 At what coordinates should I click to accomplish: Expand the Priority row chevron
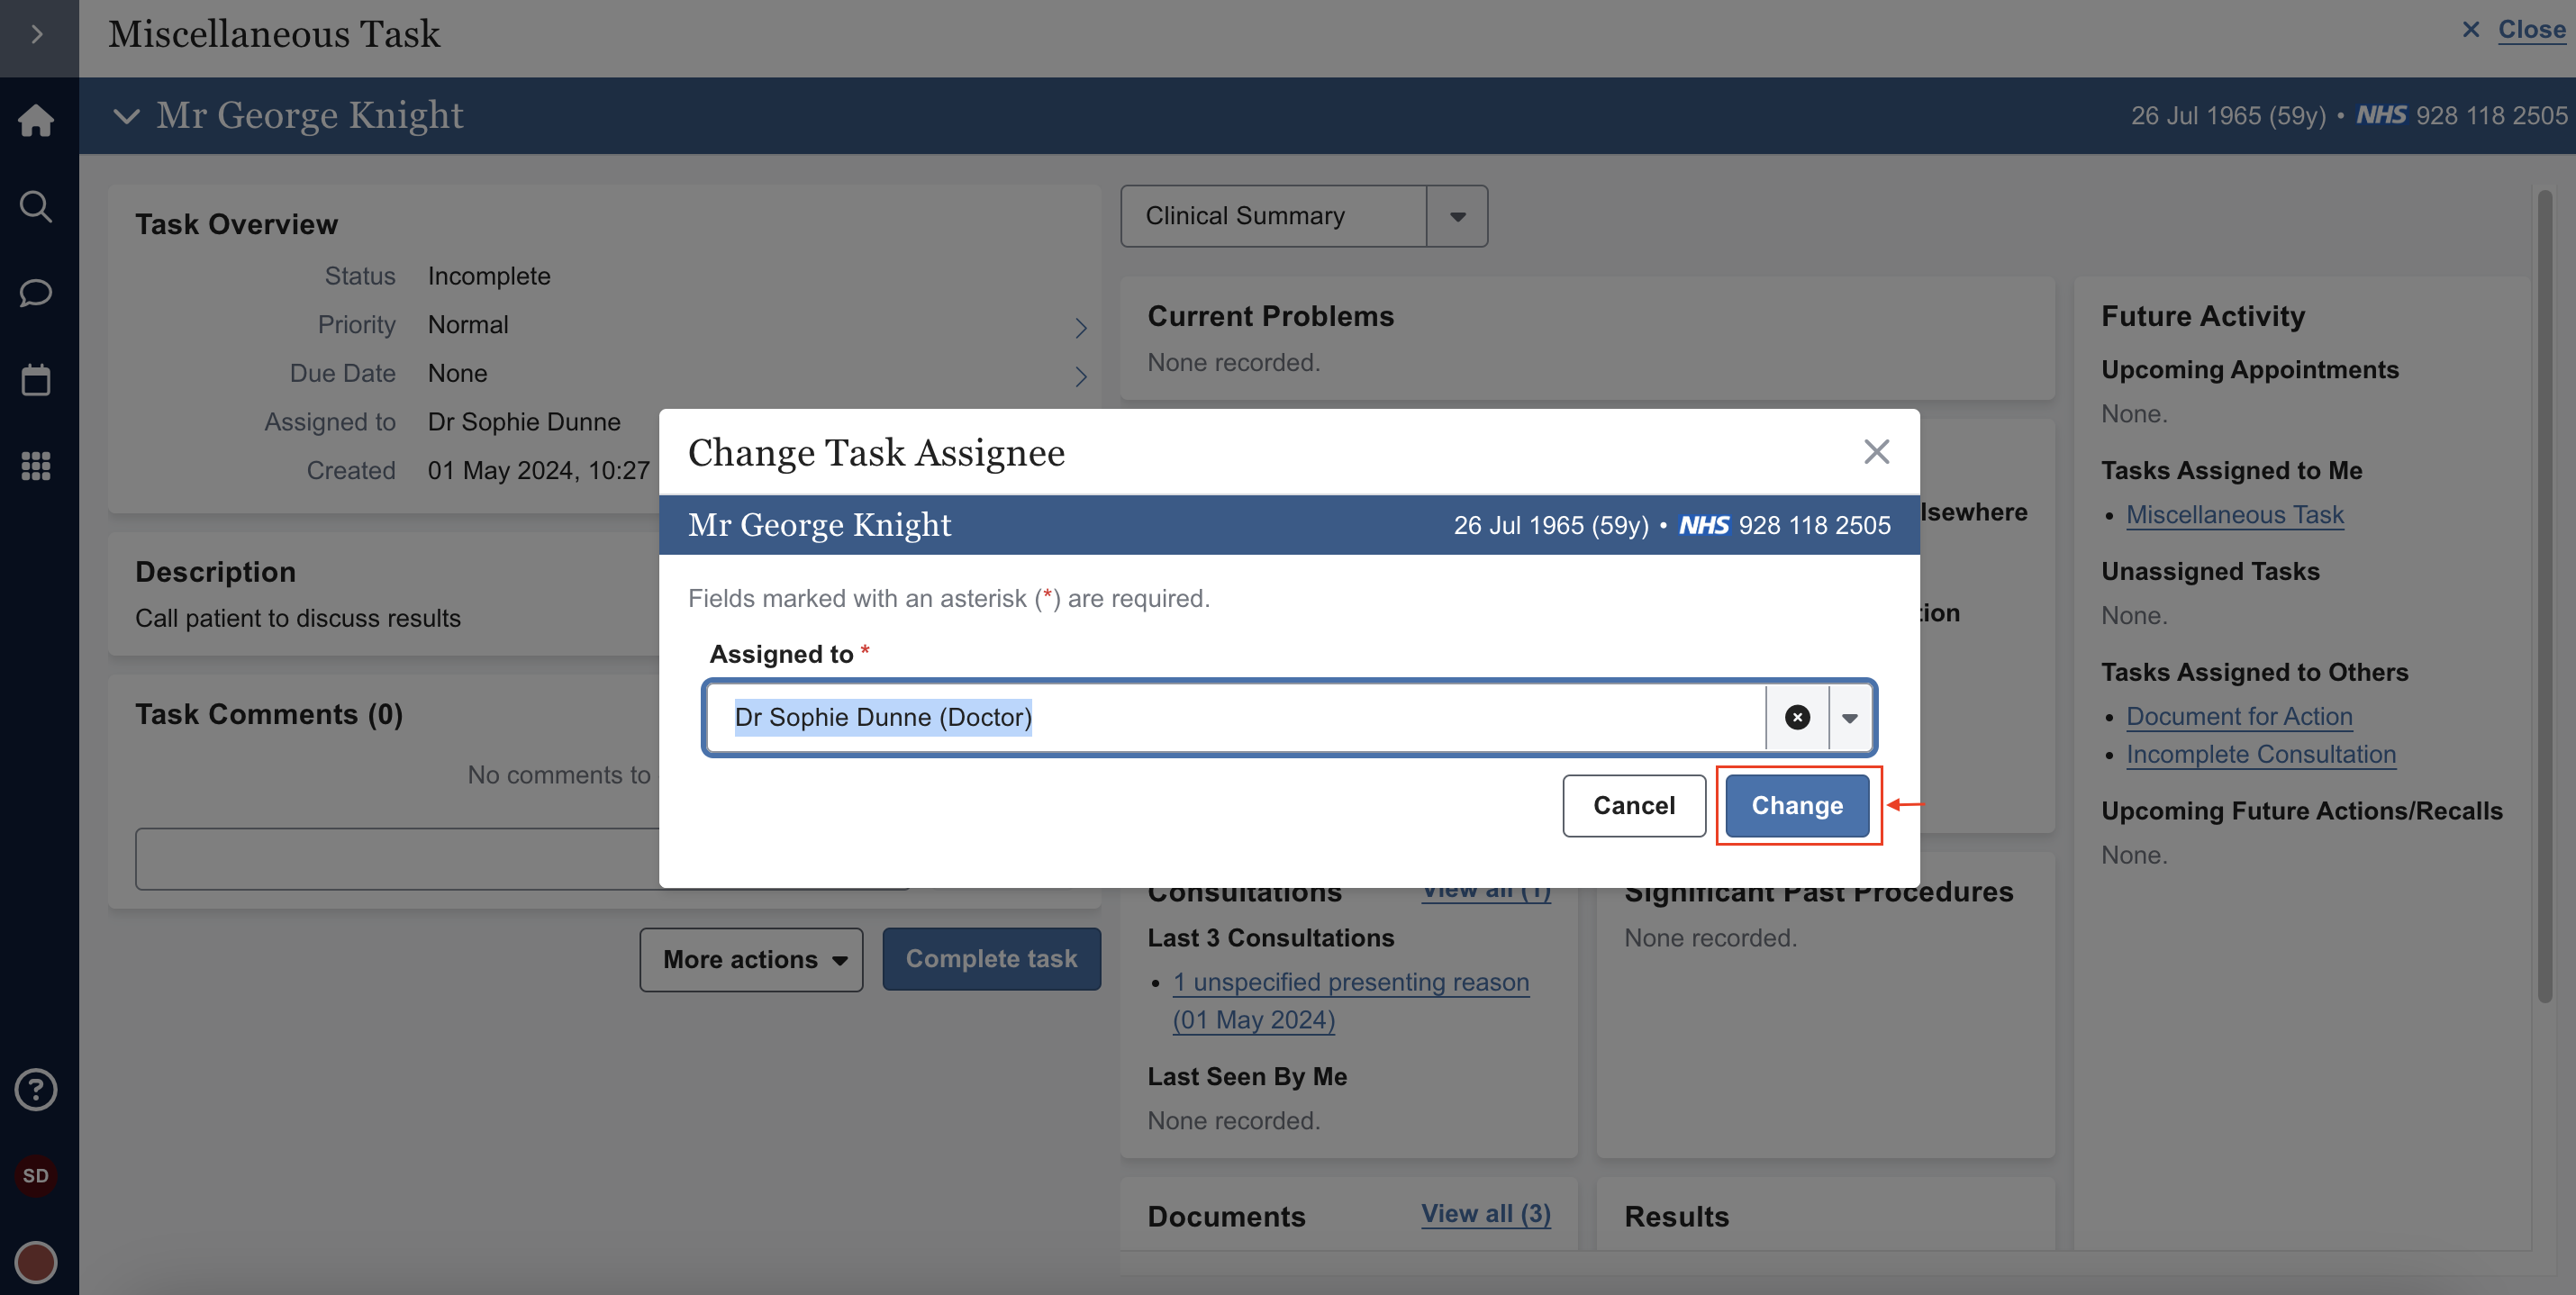pos(1080,327)
